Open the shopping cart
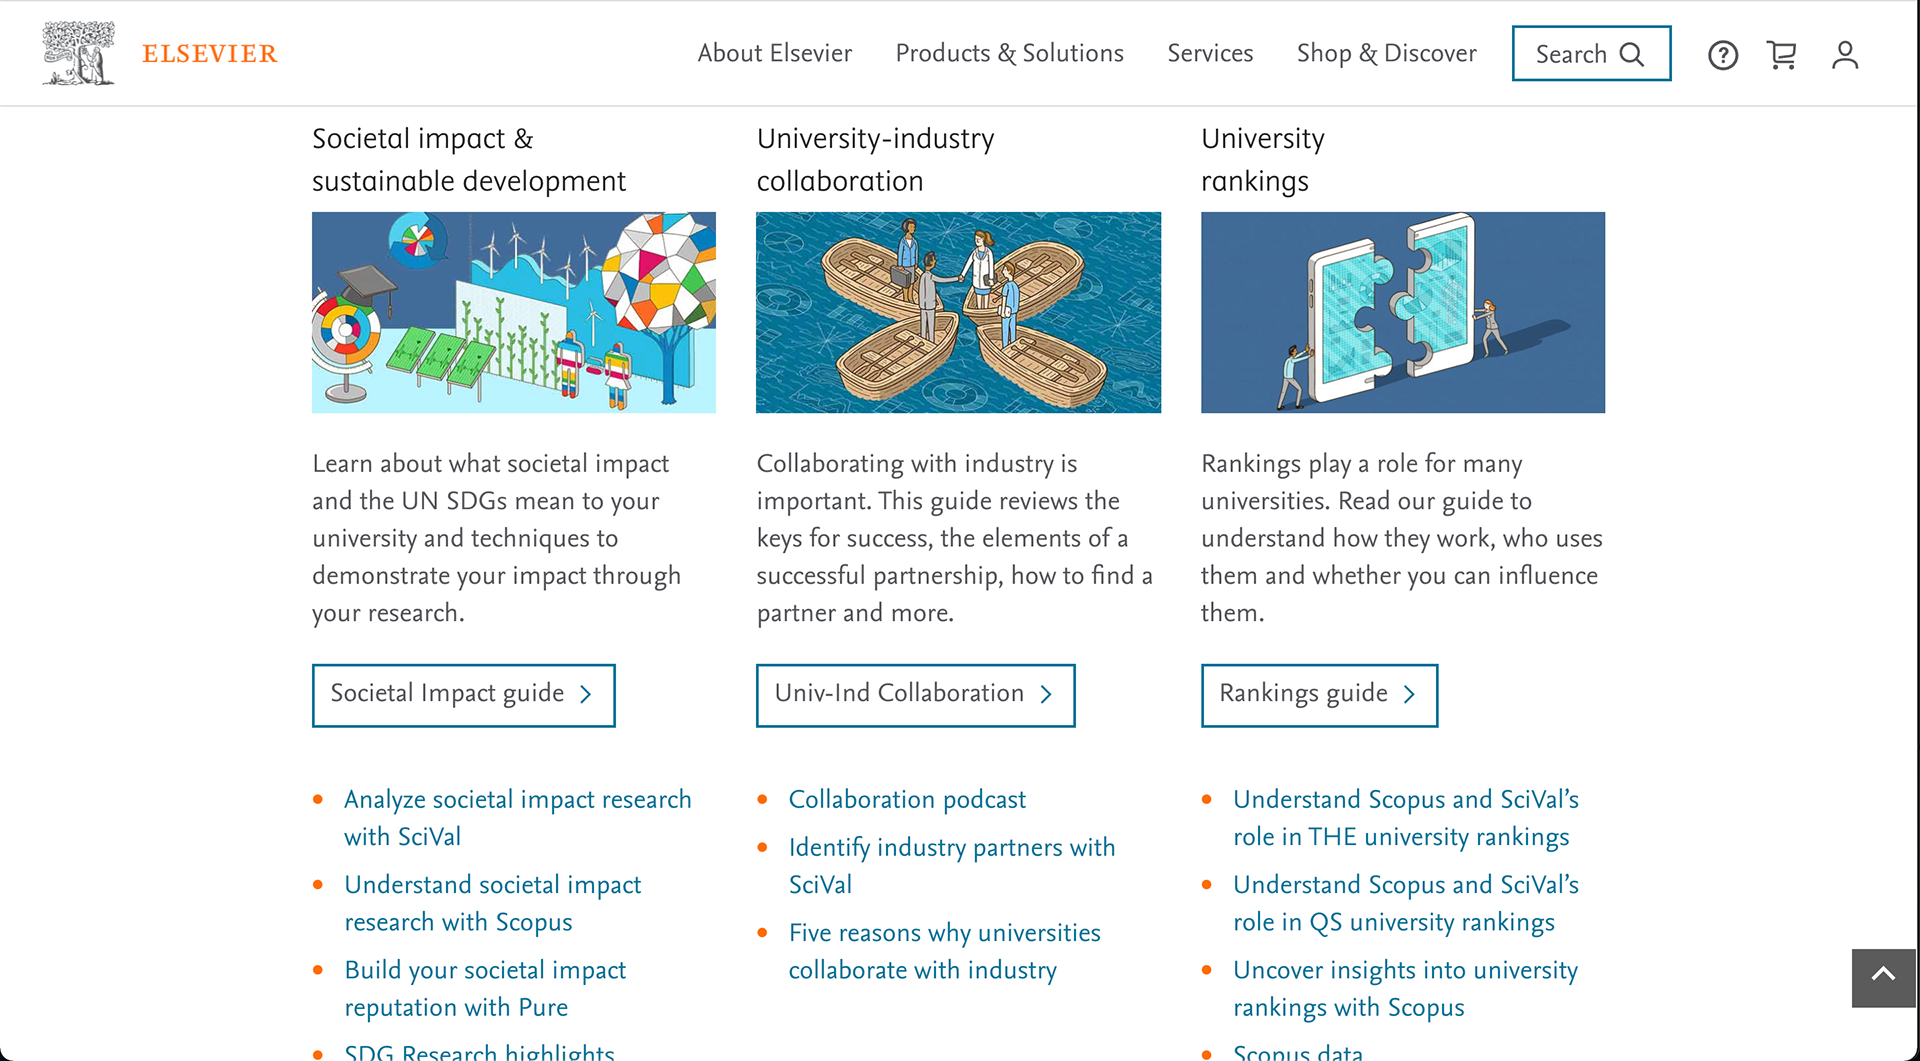The width and height of the screenshot is (1920, 1061). [x=1781, y=55]
